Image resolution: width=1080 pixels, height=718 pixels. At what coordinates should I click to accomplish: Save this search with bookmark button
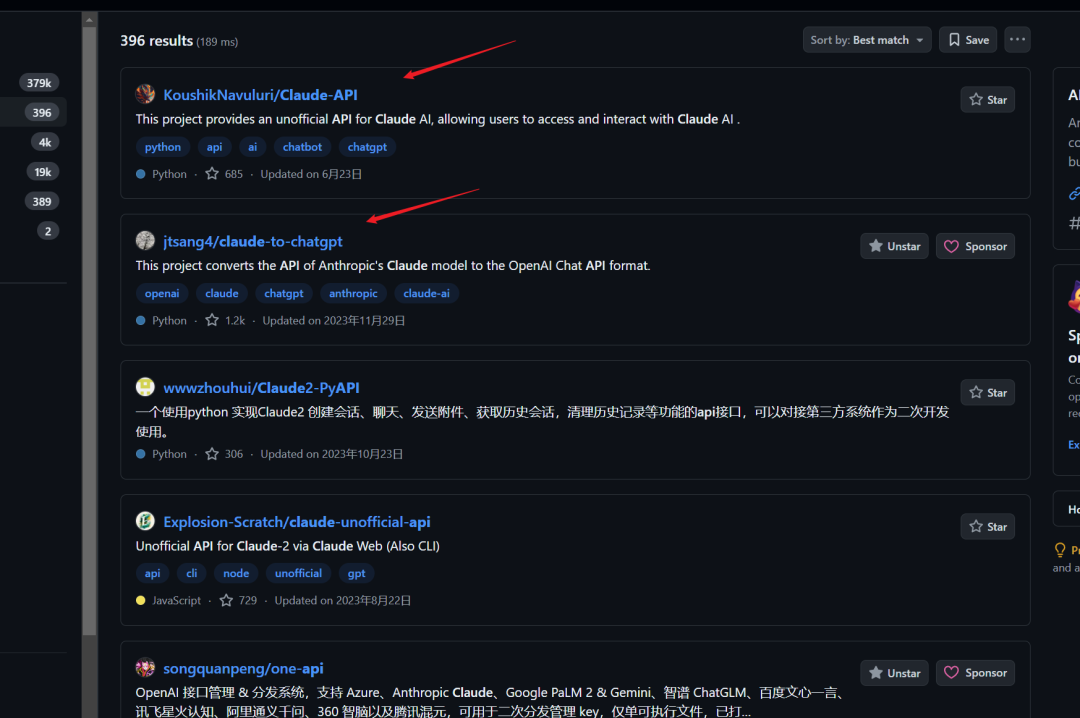coord(968,40)
